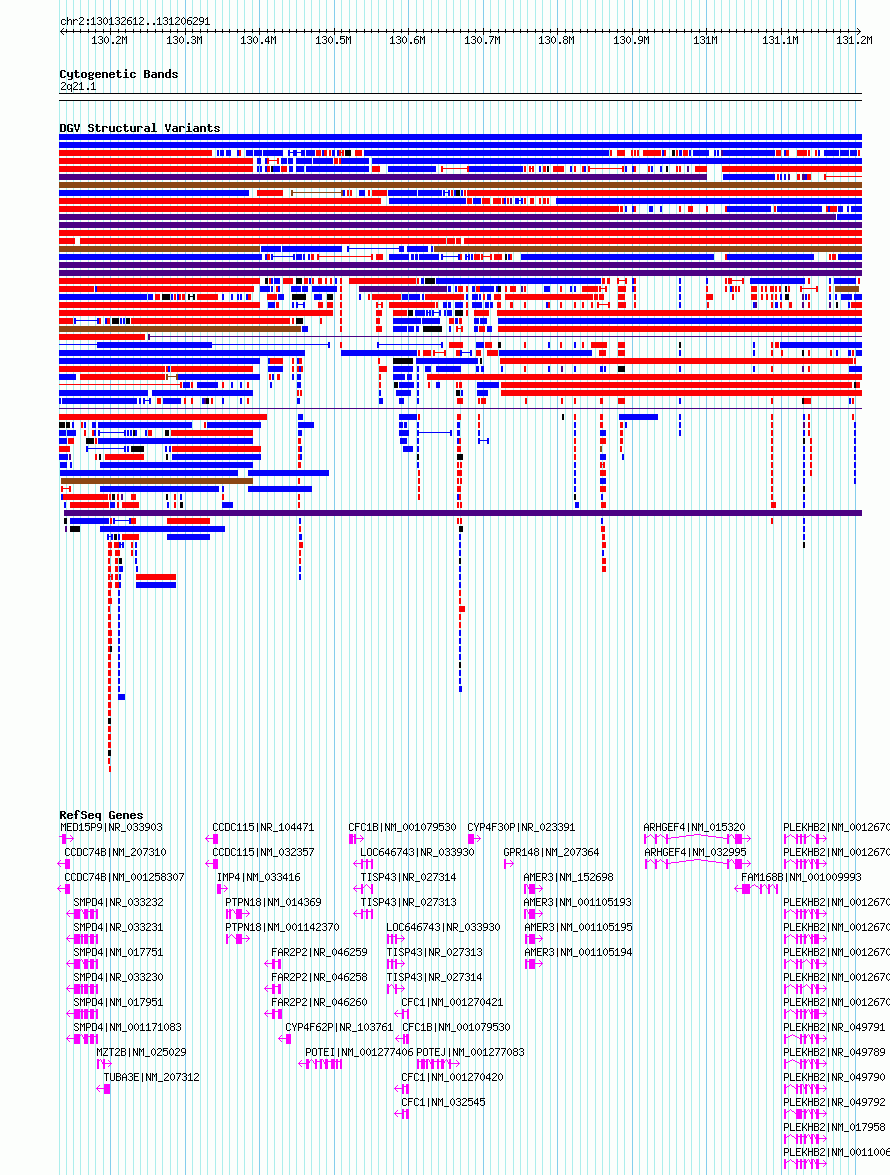Image resolution: width=890 pixels, height=1175 pixels.
Task: Select transcript CCDC74B|NM_001258307
Action: click(x=124, y=877)
